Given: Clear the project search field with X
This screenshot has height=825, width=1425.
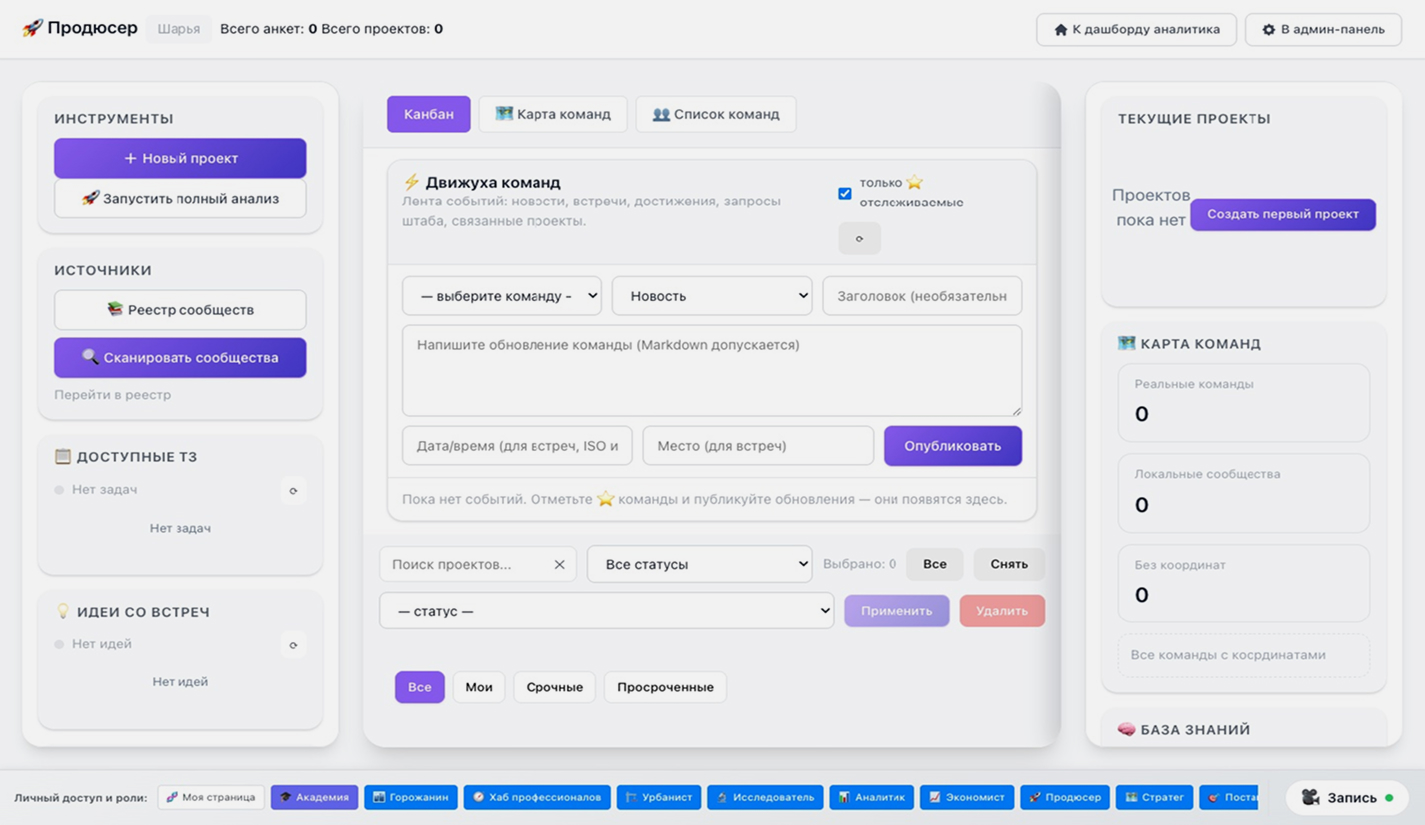Looking at the screenshot, I should tap(559, 565).
